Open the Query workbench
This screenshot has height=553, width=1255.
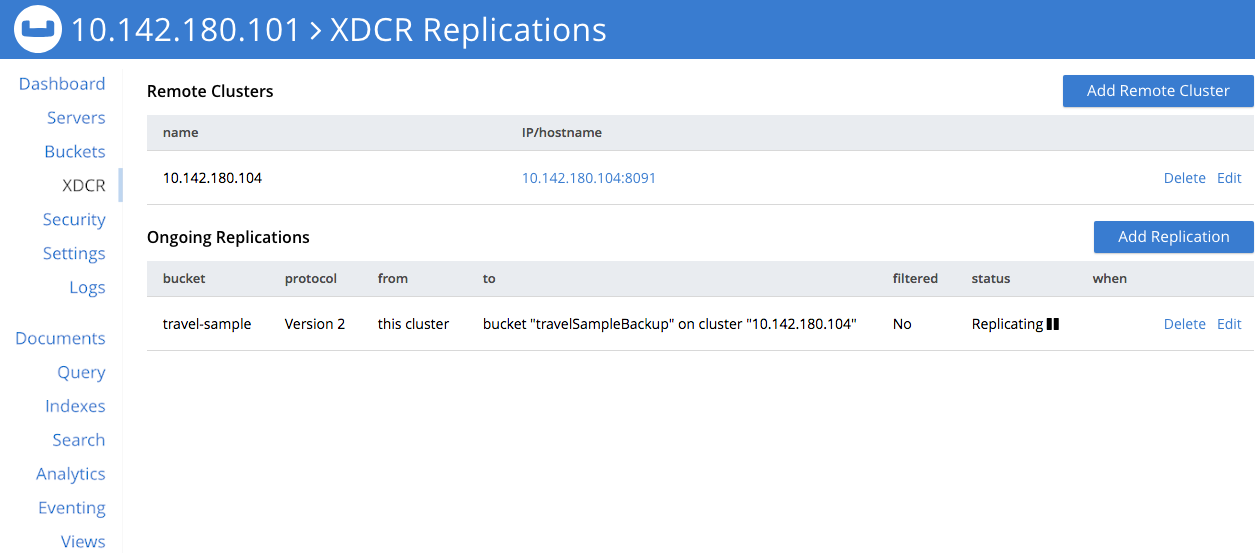(81, 373)
